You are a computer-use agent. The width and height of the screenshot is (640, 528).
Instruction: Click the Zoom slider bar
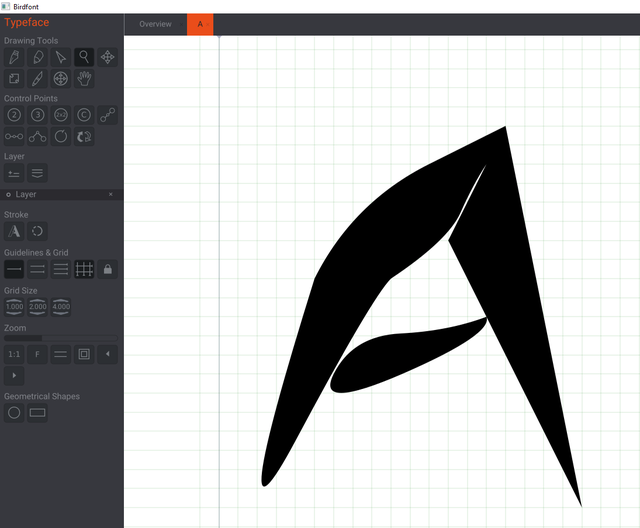pos(61,338)
